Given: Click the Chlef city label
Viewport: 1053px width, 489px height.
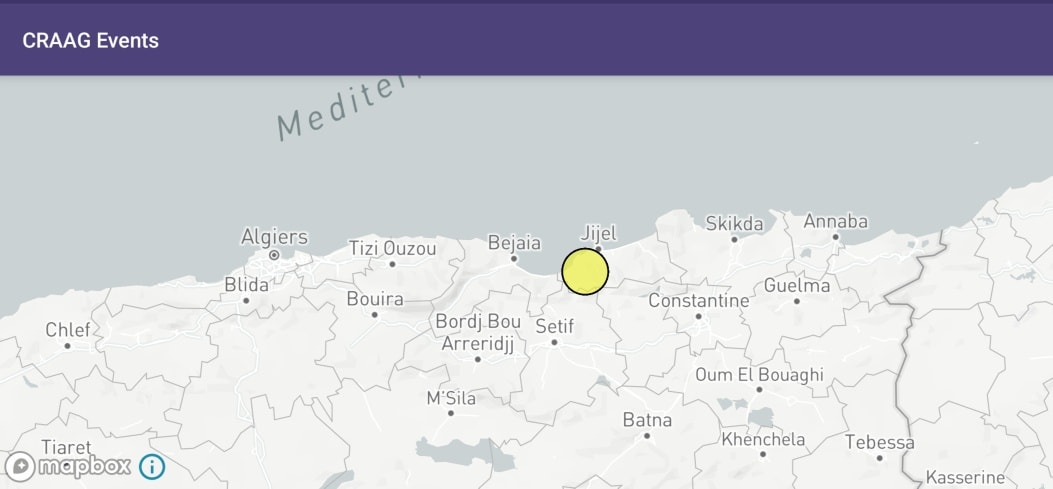Looking at the screenshot, I should [68, 330].
